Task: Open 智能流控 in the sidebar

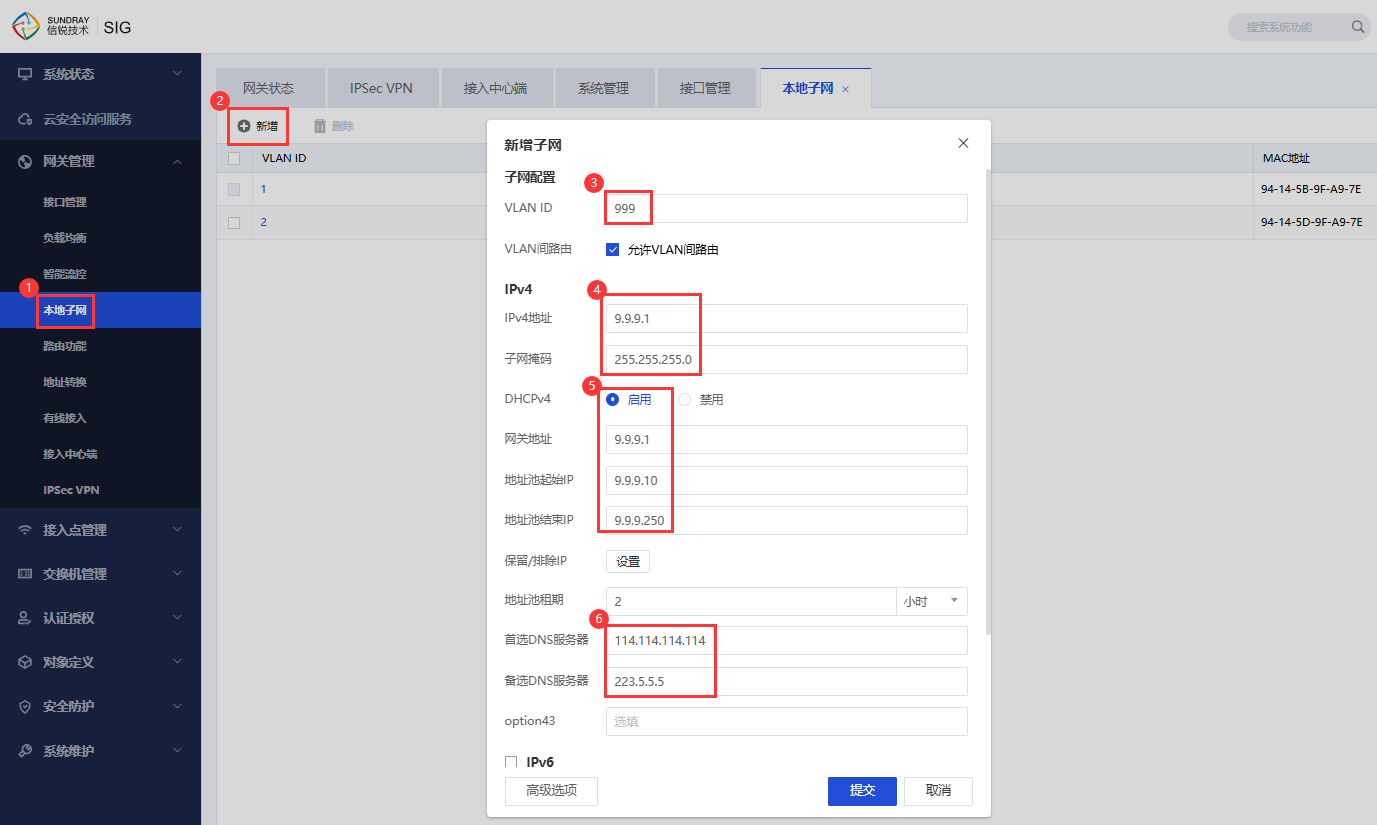Action: pyautogui.click(x=100, y=274)
